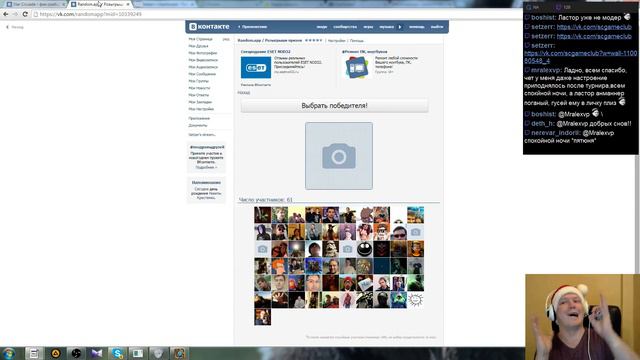640x360 pixels.
Task: Click the browser forward arrow
Action: click(x=15, y=14)
